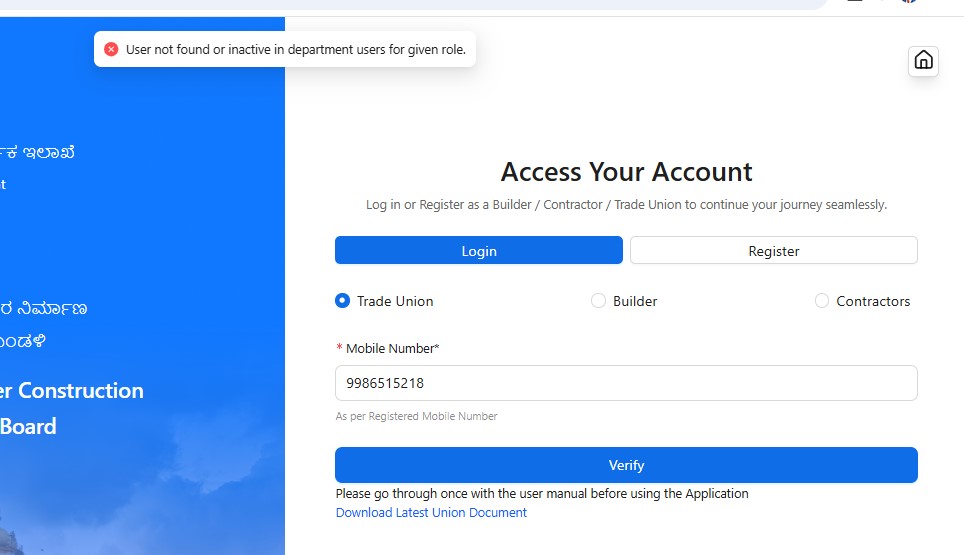The width and height of the screenshot is (964, 555).
Task: Choose the Builder radio option
Action: (598, 301)
